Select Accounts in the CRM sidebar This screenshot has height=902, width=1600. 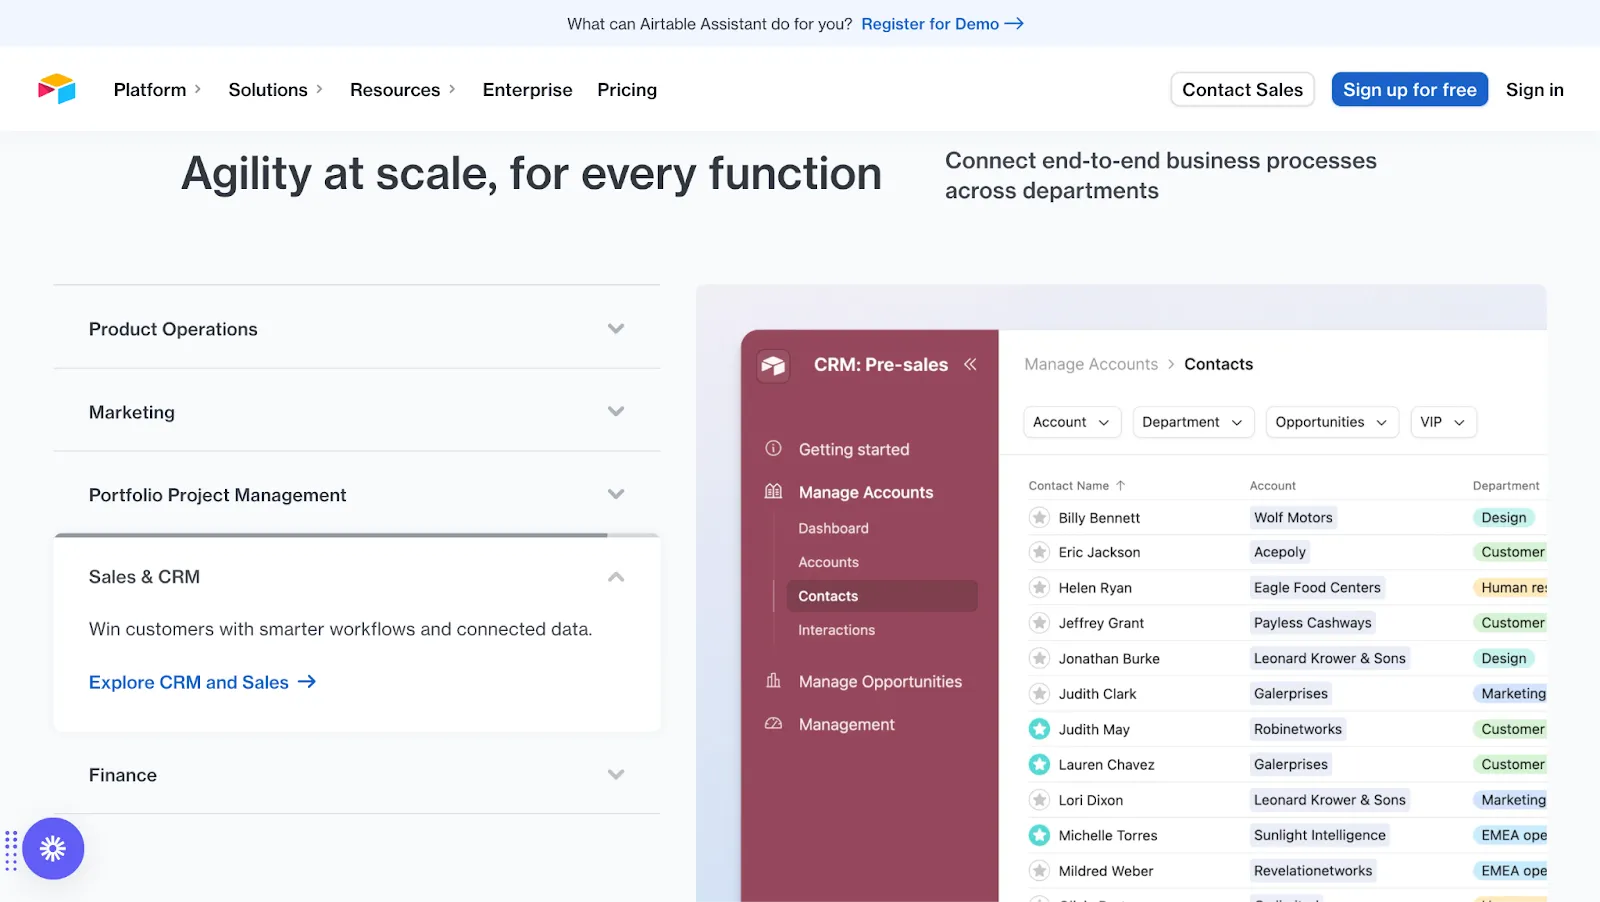tap(828, 562)
